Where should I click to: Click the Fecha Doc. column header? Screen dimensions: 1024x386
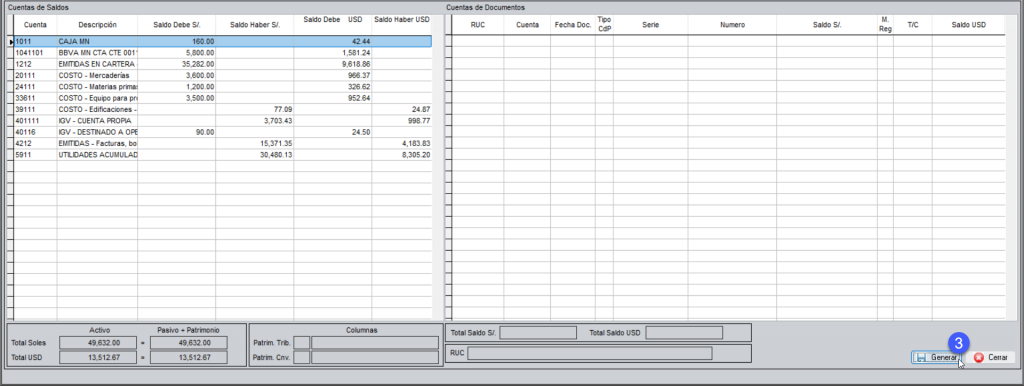pos(573,25)
